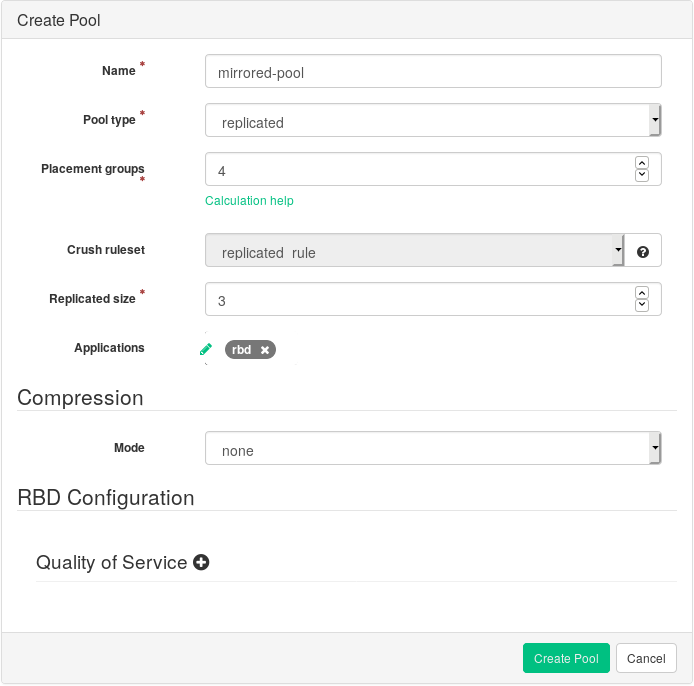Increment Replicated size using up arrow

coord(642,292)
